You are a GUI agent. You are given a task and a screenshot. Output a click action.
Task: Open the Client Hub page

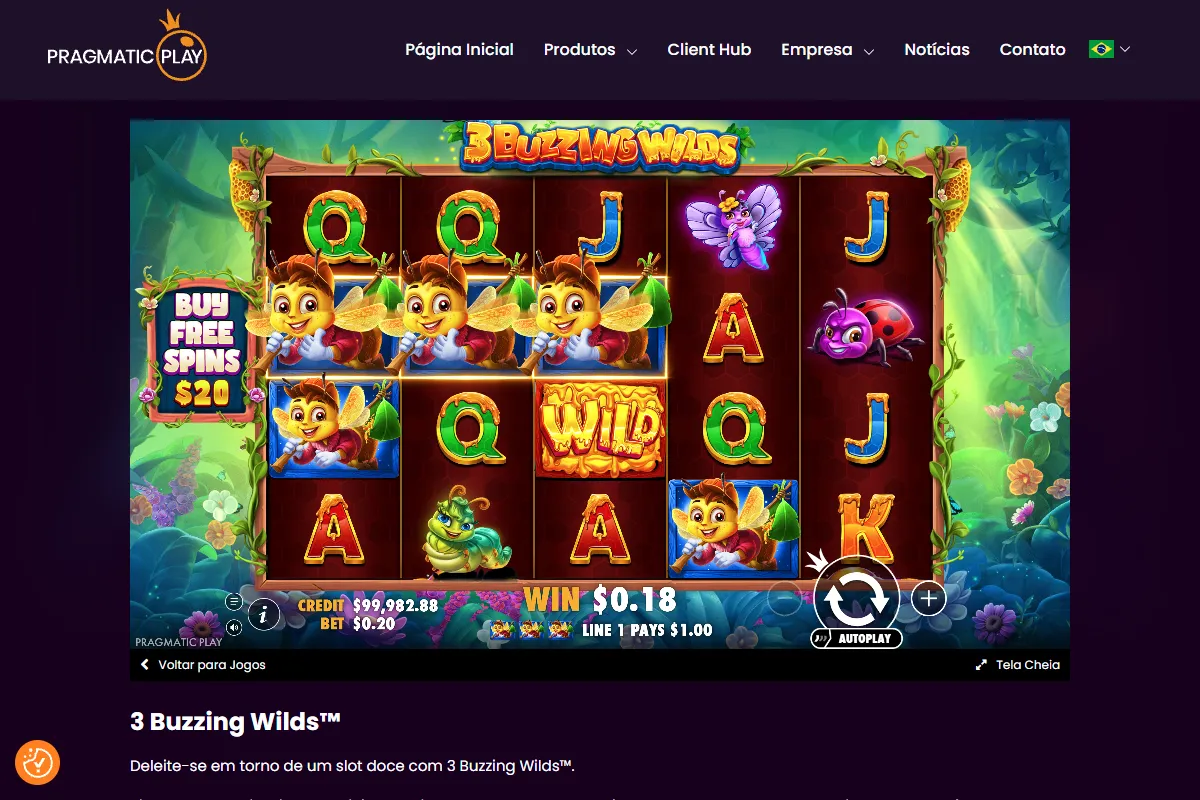(709, 49)
